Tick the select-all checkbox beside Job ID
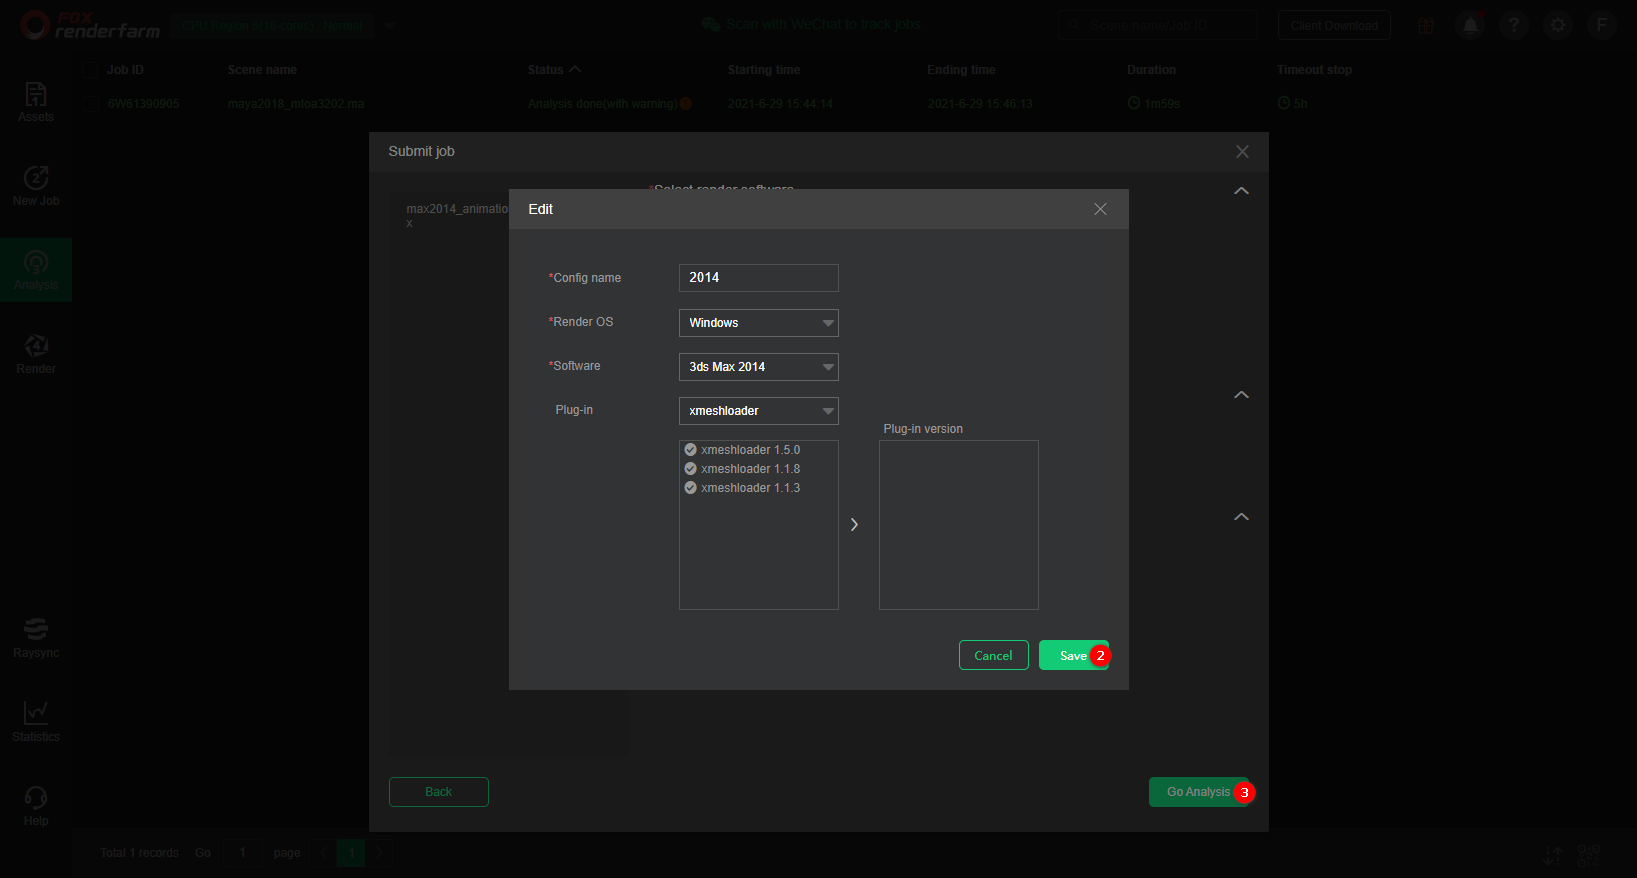 [x=92, y=69]
